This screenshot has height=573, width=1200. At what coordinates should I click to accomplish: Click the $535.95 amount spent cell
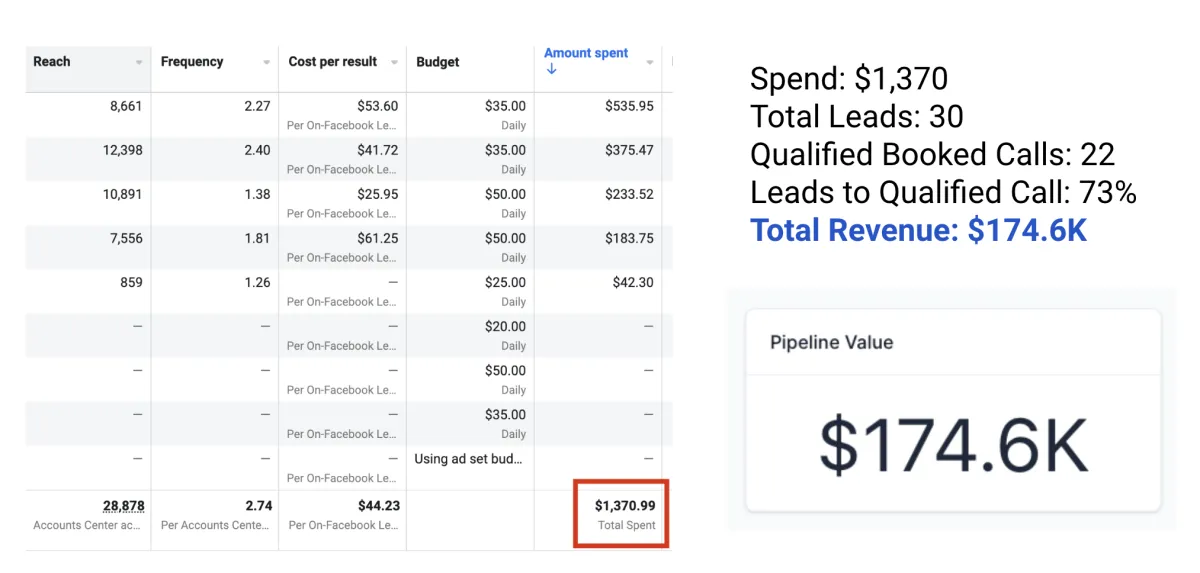click(629, 106)
